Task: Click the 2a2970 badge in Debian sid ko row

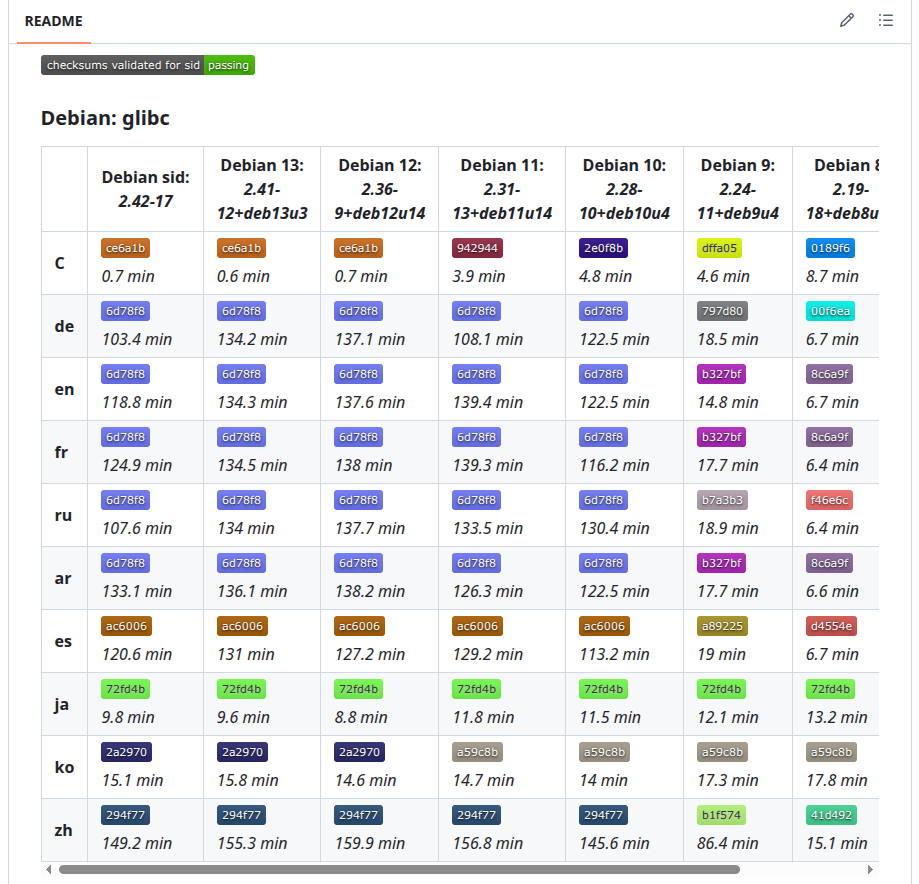Action: coord(126,752)
